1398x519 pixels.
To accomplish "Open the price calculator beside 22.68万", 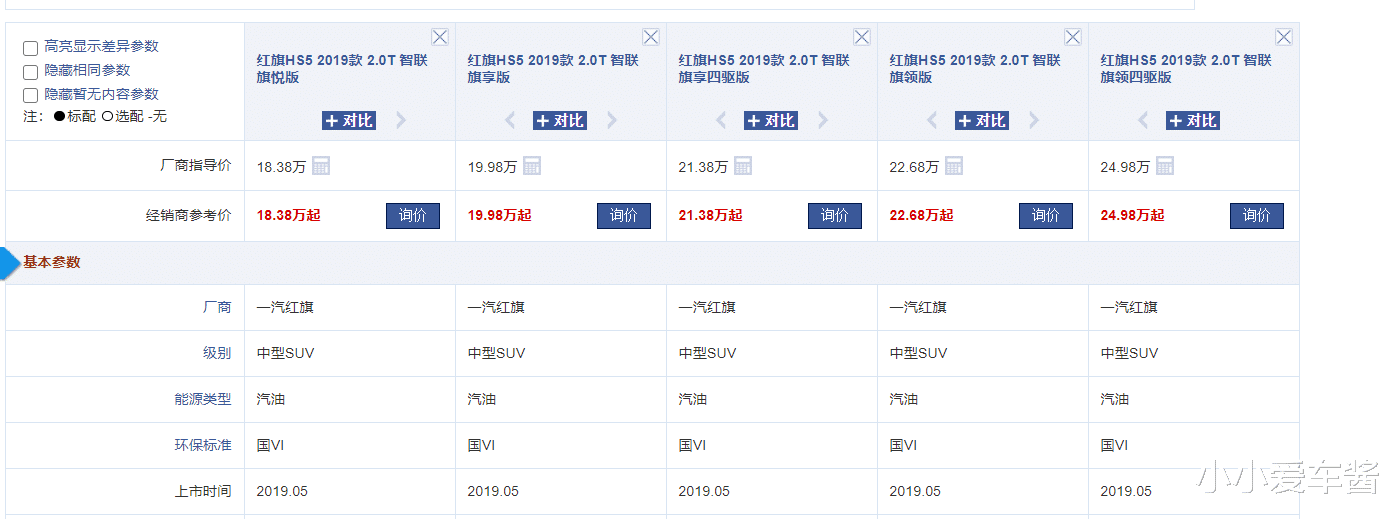I will click(x=954, y=166).
